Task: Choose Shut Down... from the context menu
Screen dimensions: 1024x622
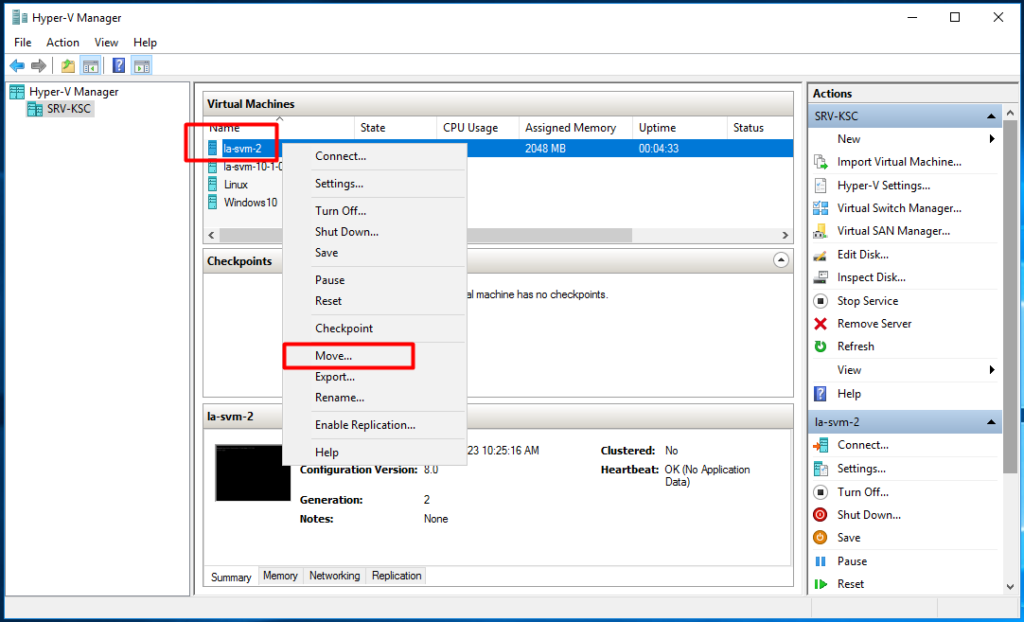Action: pos(374,232)
